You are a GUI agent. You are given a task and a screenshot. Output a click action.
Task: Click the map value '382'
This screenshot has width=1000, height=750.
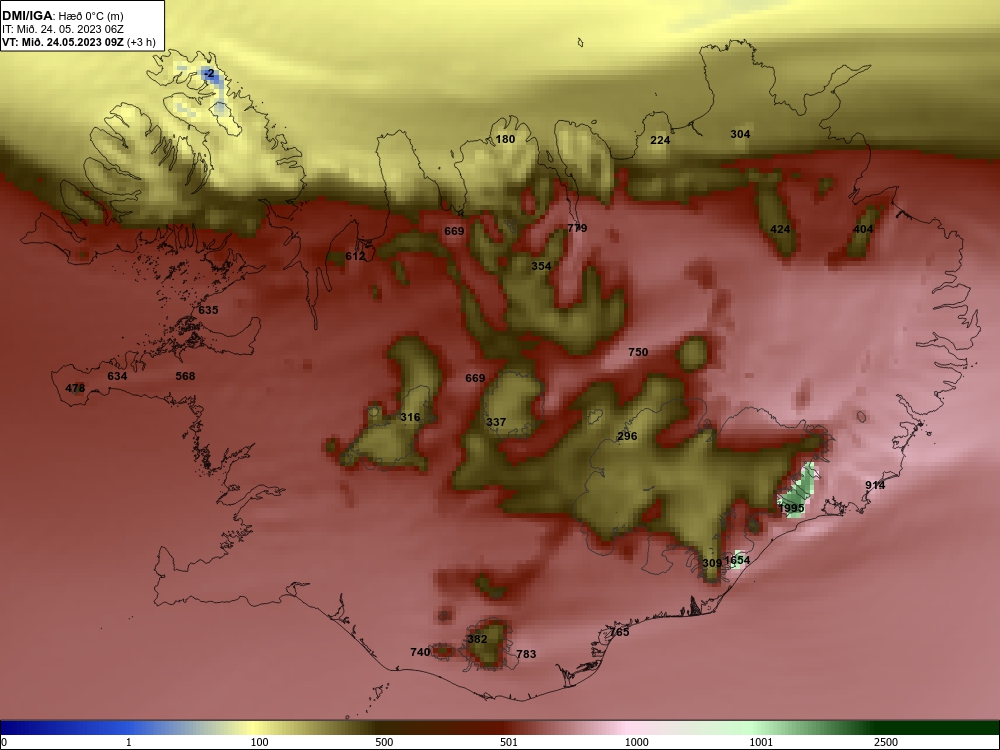pyautogui.click(x=477, y=639)
